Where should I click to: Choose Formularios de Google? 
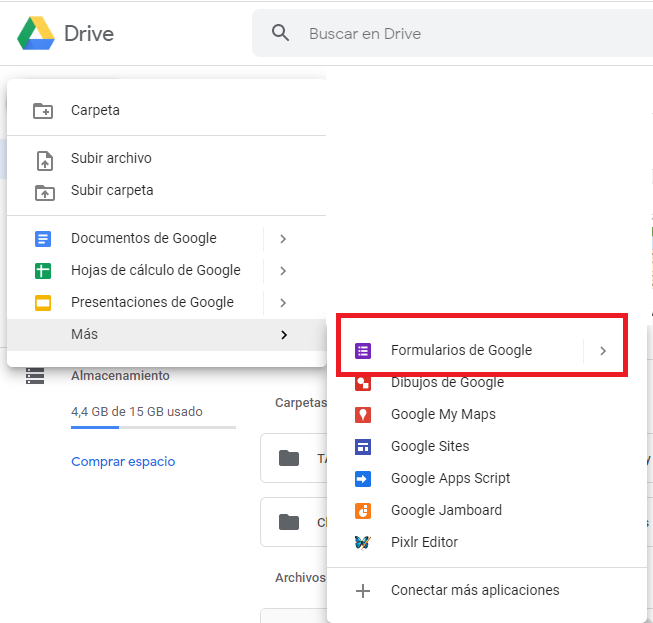tap(461, 350)
